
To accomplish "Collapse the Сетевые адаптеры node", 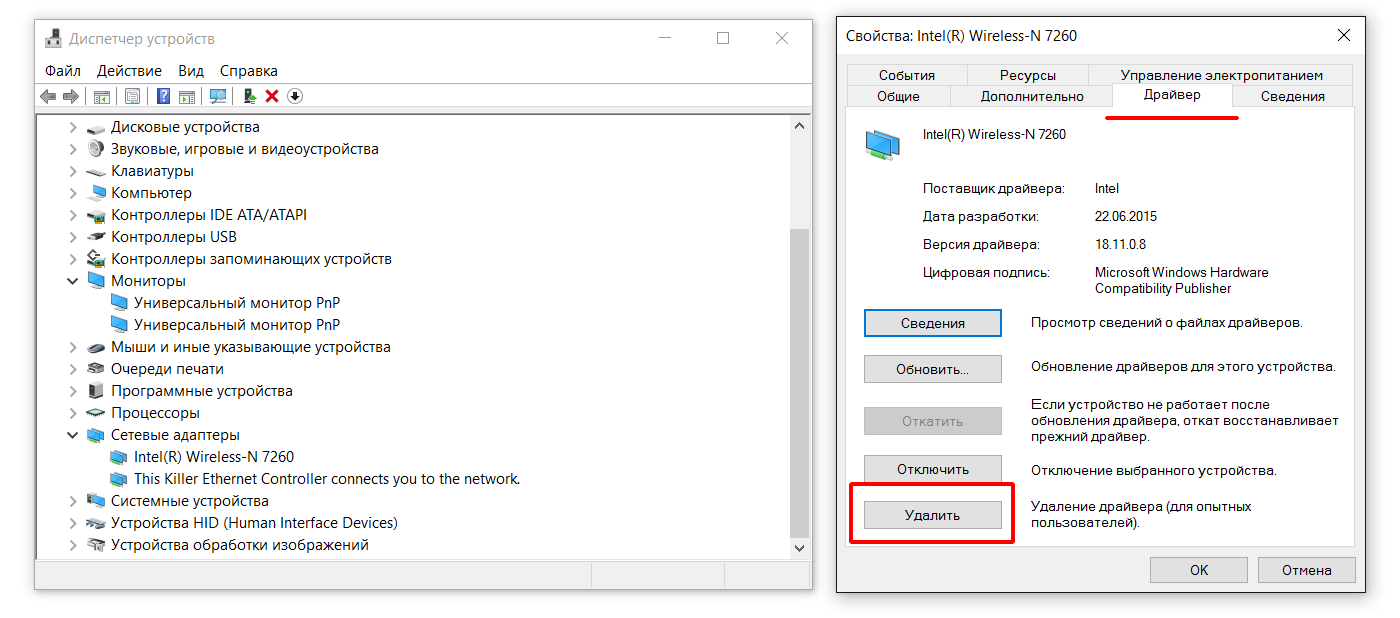I will click(73, 435).
